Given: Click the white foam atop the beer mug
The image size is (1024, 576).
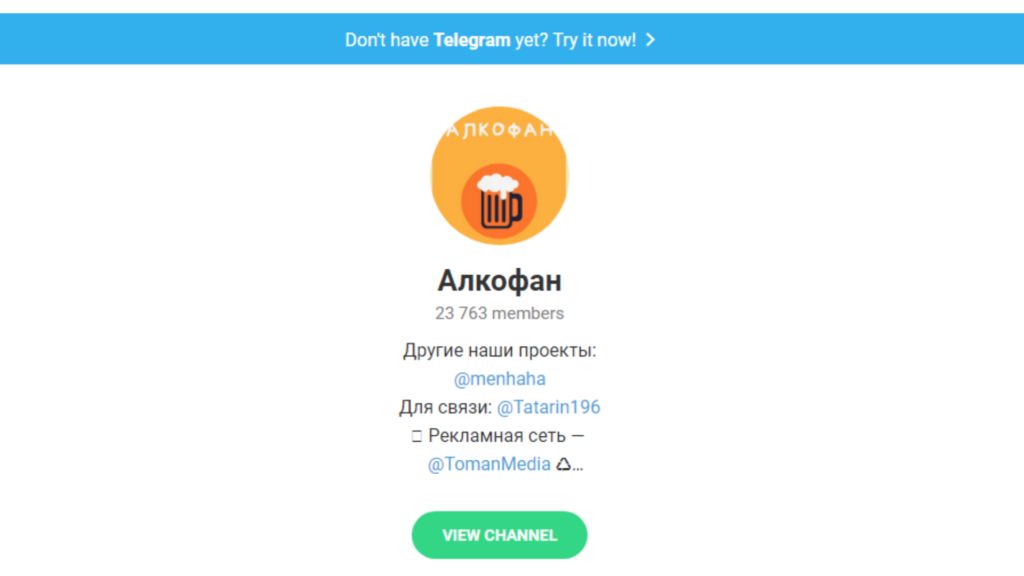Looking at the screenshot, I should click(x=498, y=185).
